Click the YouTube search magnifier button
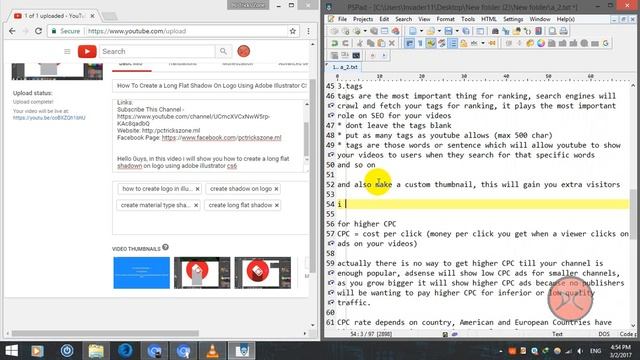Viewport: 640px width, 360px height. click(x=223, y=51)
